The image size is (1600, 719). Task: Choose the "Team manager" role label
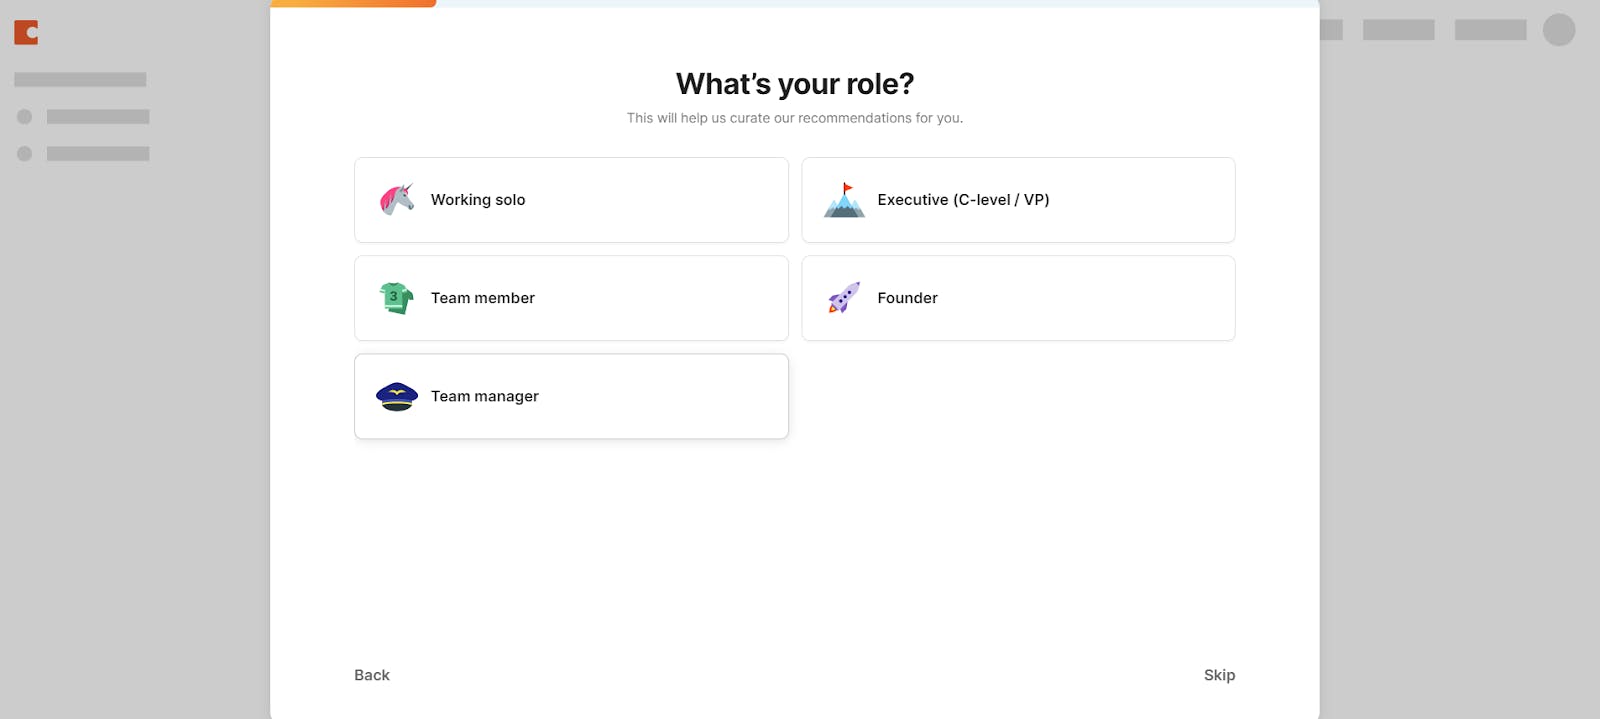(x=485, y=396)
